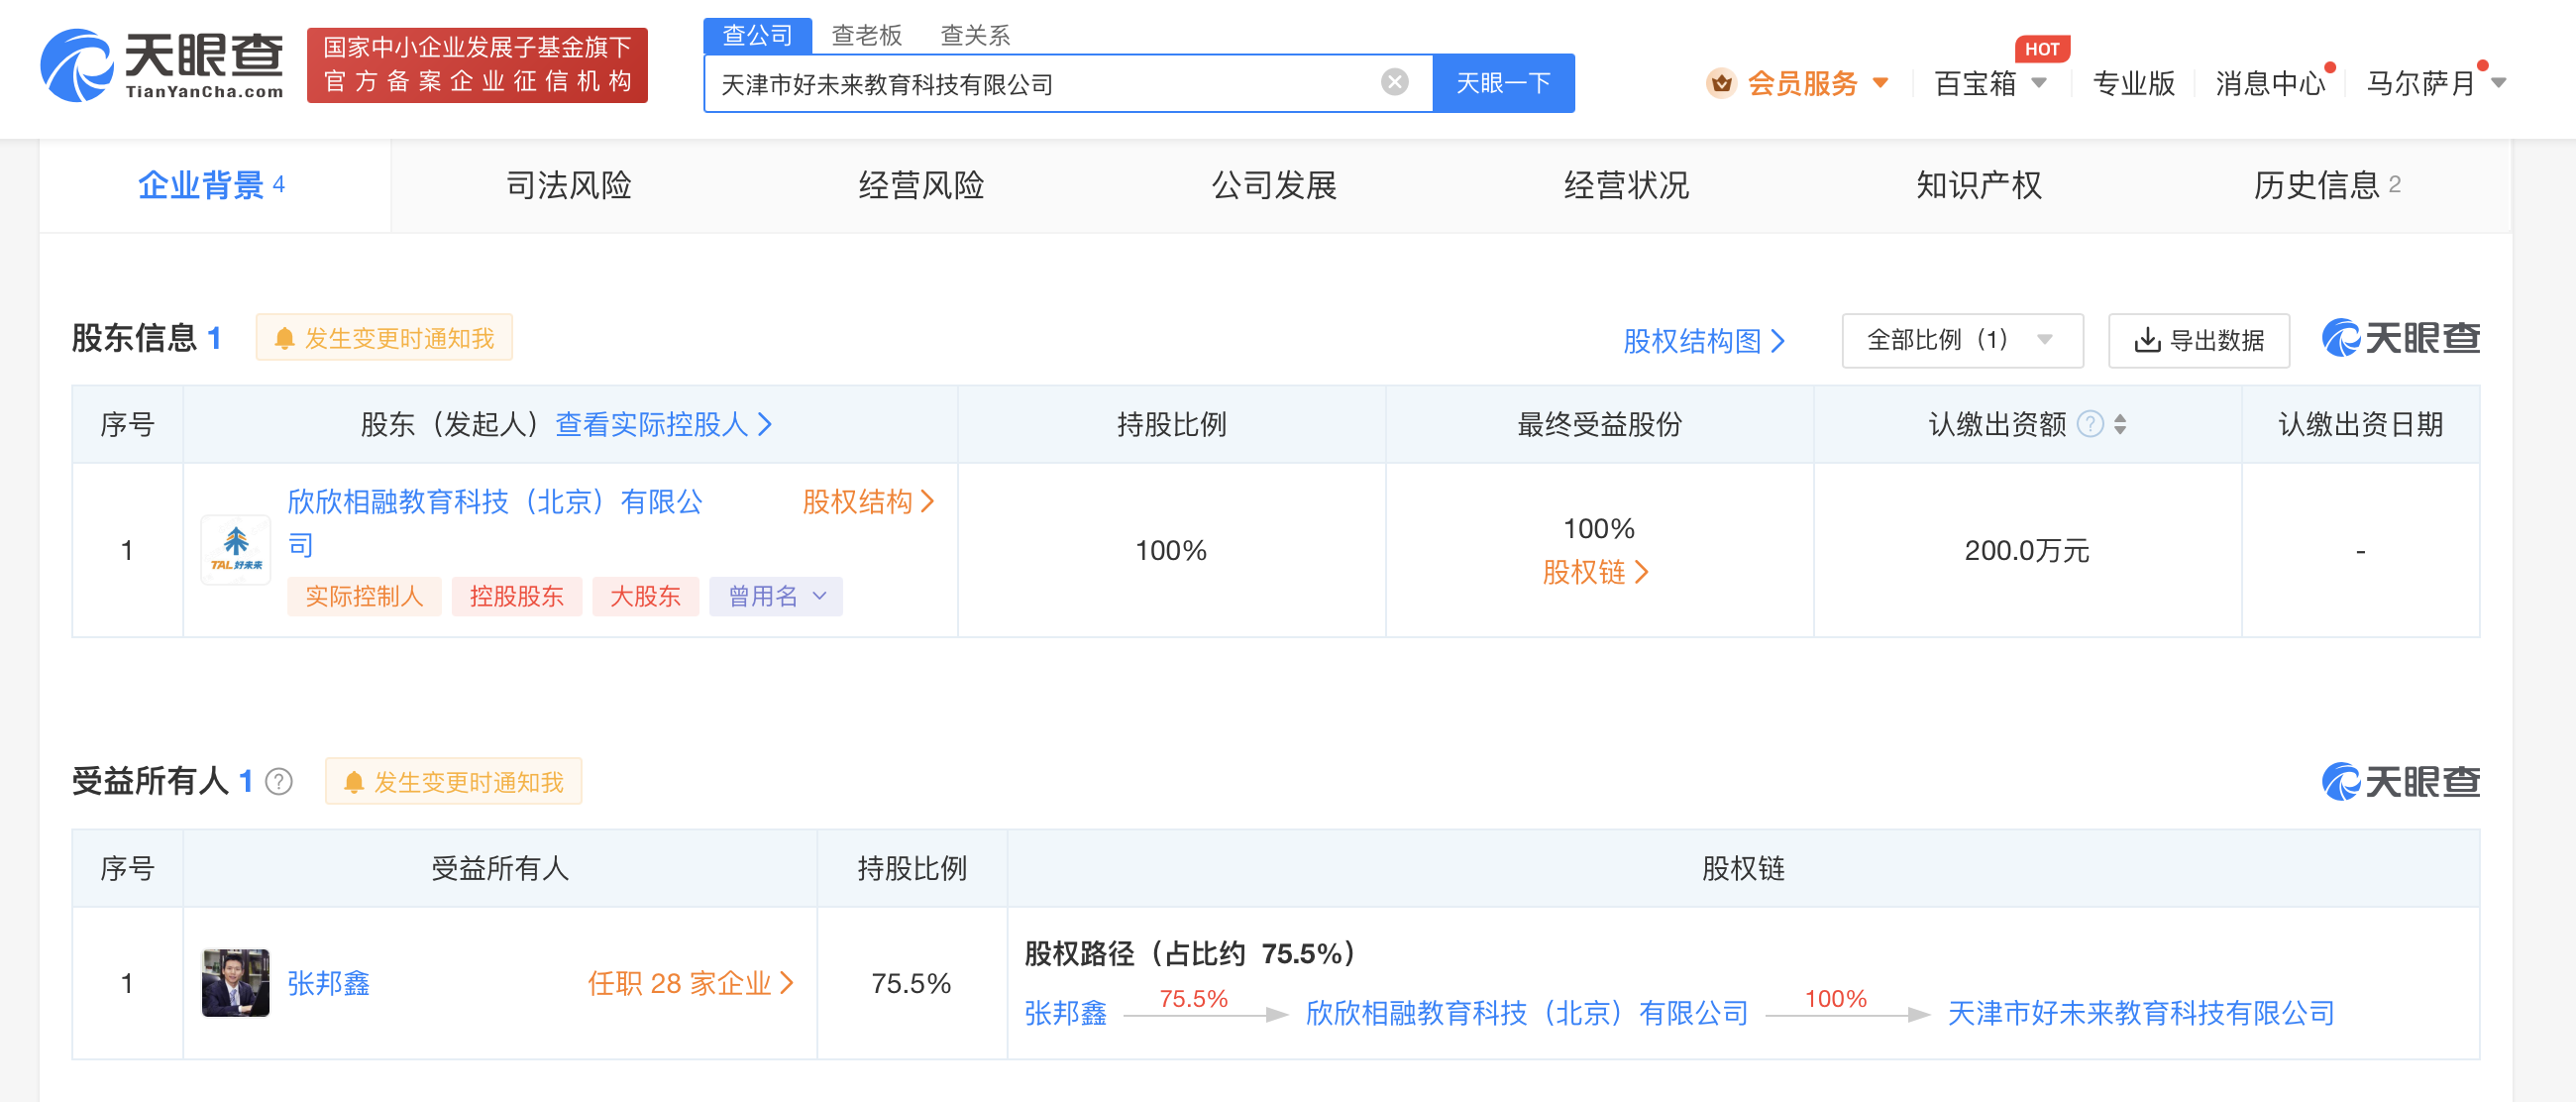
Task: Click the 大股东 tag
Action: point(645,596)
